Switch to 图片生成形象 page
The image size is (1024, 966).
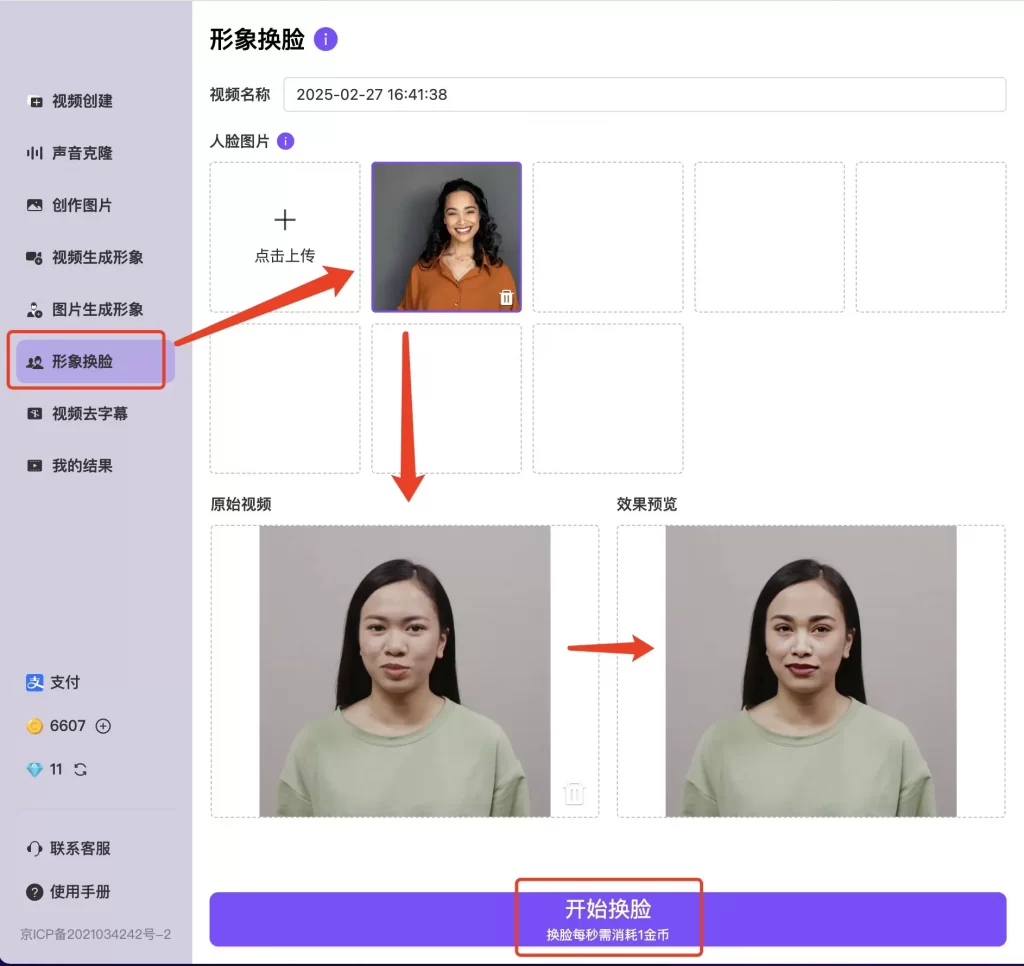click(84, 310)
